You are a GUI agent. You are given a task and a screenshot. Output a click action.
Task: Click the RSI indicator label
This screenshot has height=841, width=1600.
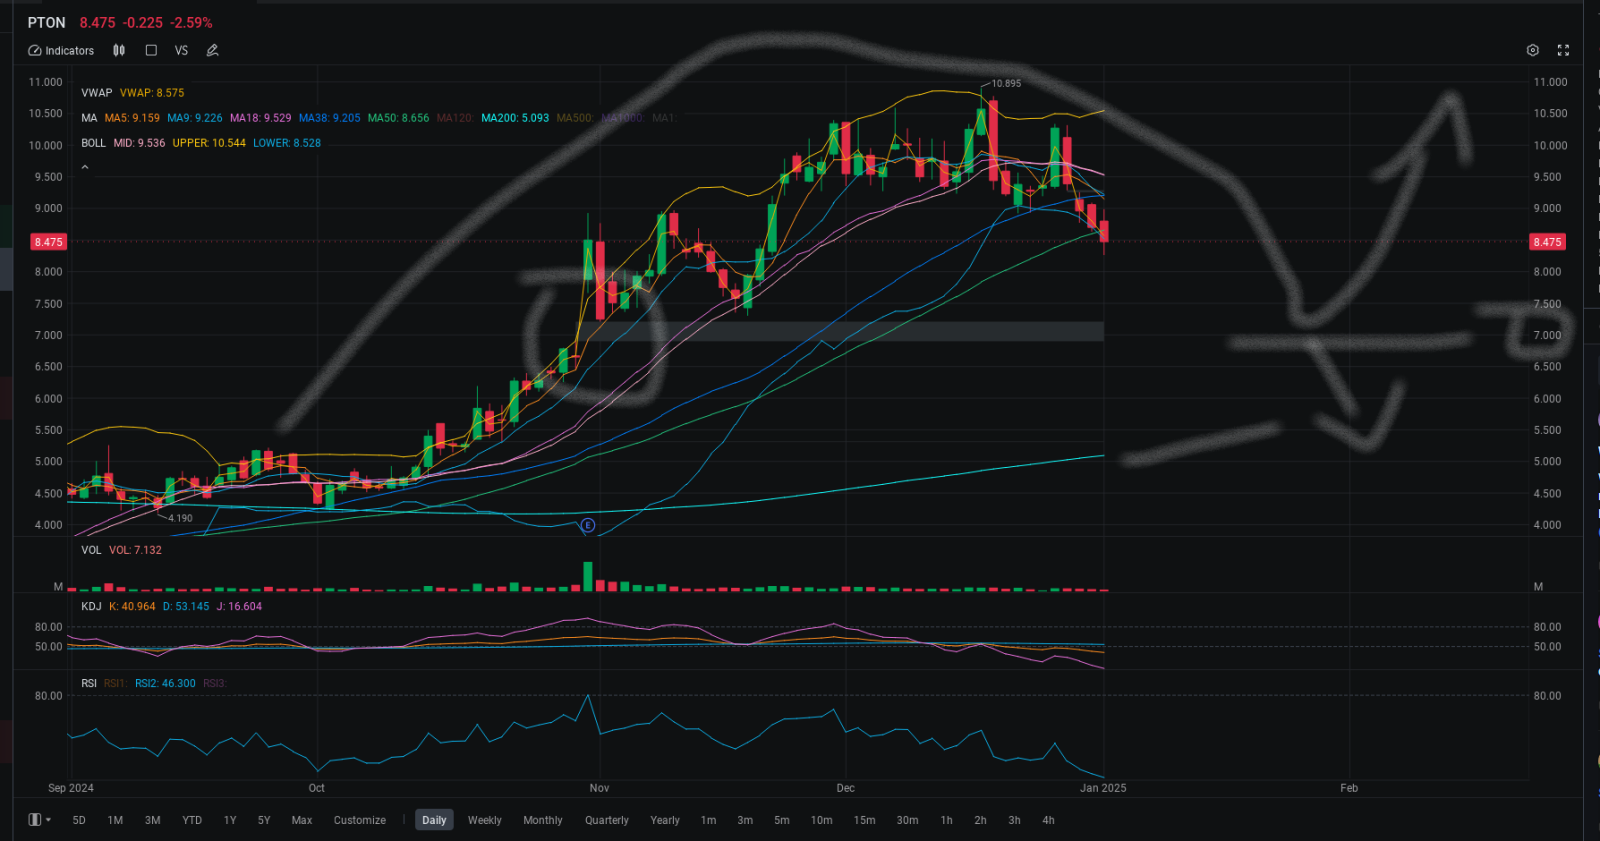pos(89,684)
